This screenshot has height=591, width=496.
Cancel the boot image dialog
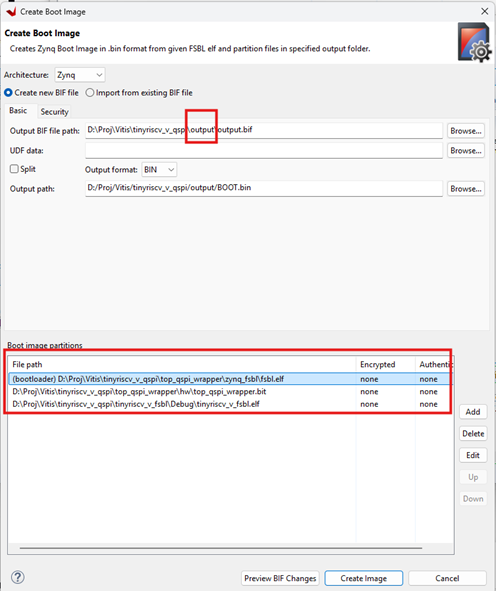tap(447, 578)
